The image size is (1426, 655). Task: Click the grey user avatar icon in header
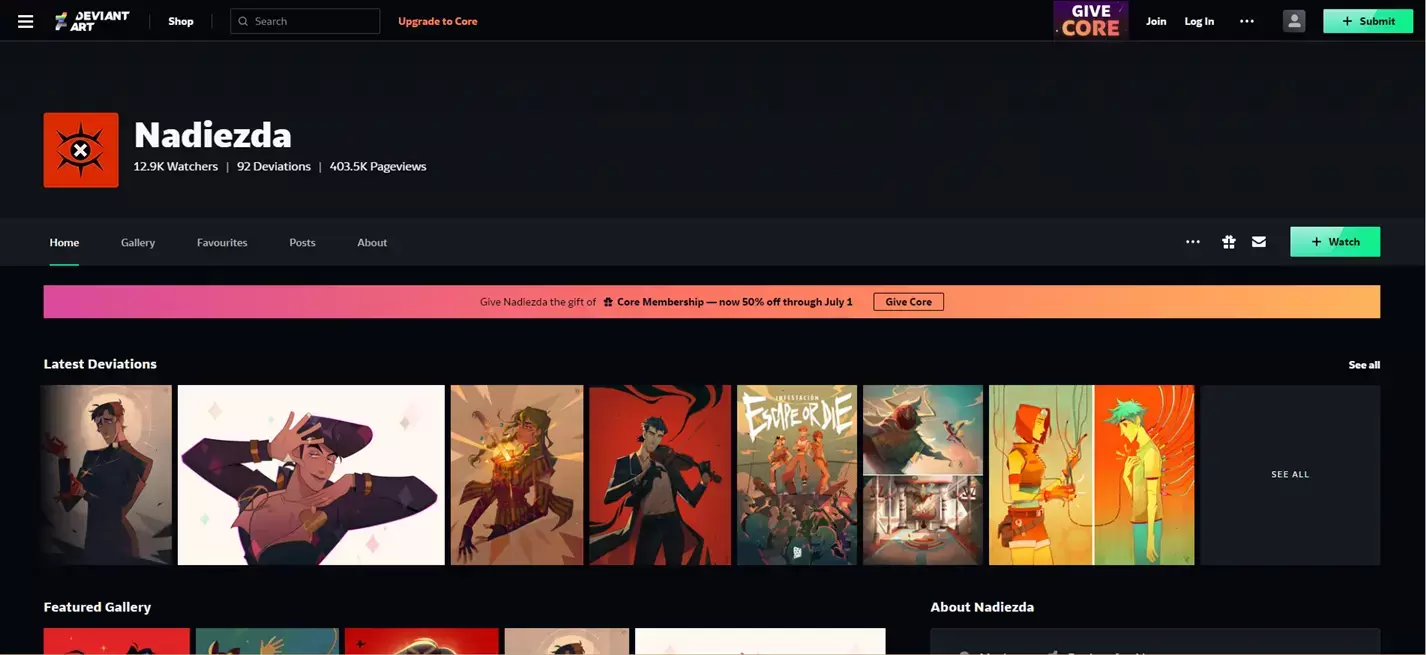click(x=1294, y=21)
